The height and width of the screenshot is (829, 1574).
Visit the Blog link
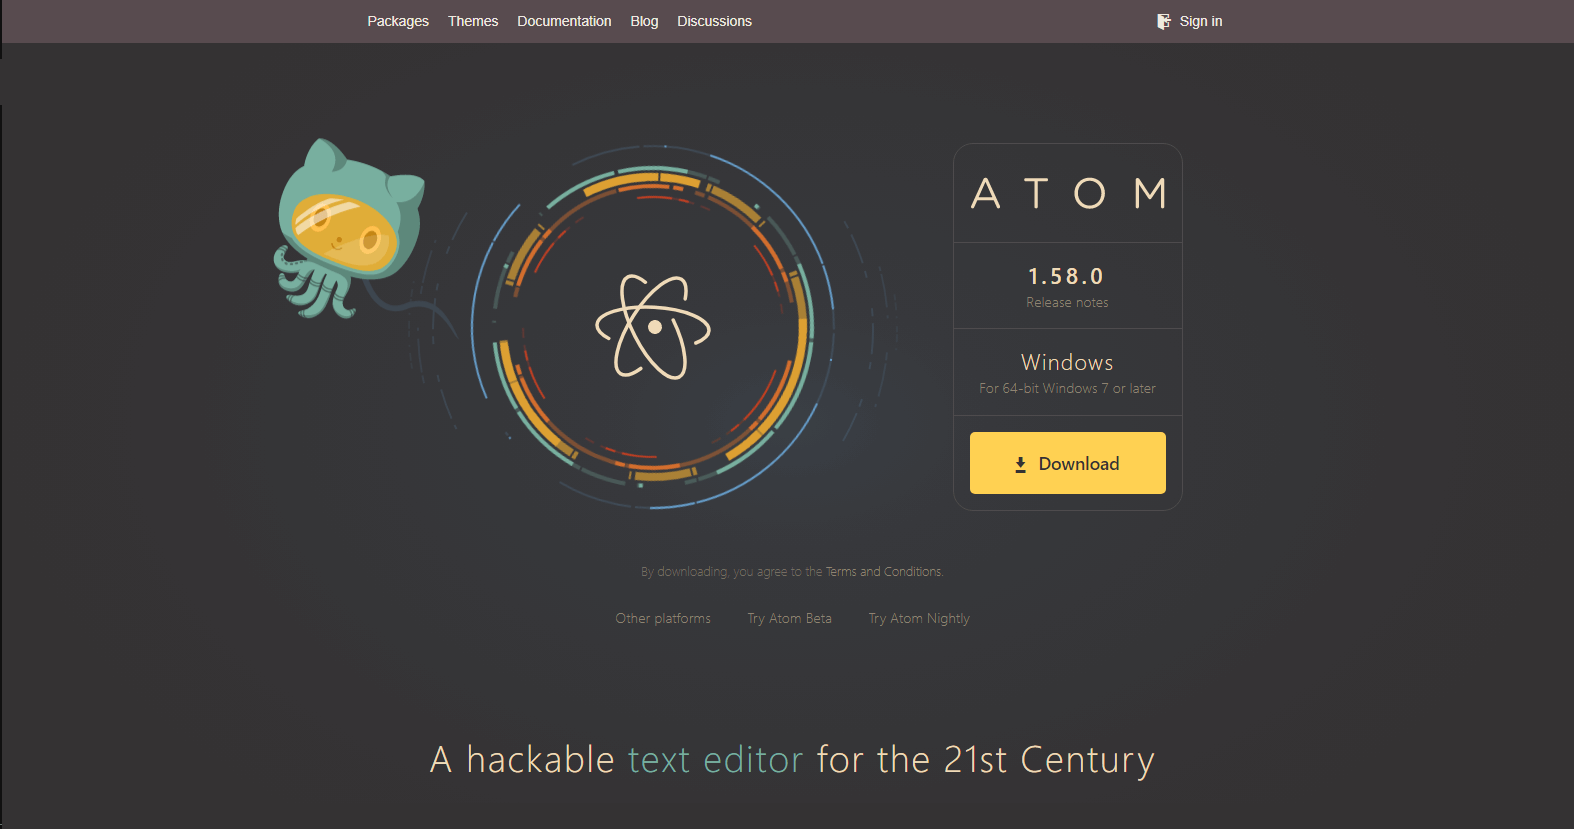644,21
